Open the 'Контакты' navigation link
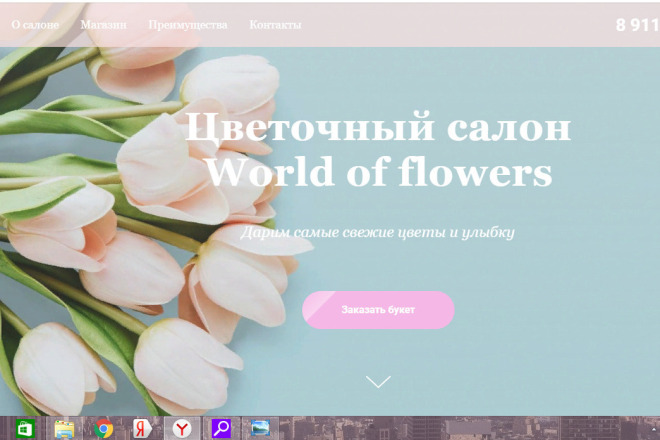The image size is (660, 440). tap(275, 25)
